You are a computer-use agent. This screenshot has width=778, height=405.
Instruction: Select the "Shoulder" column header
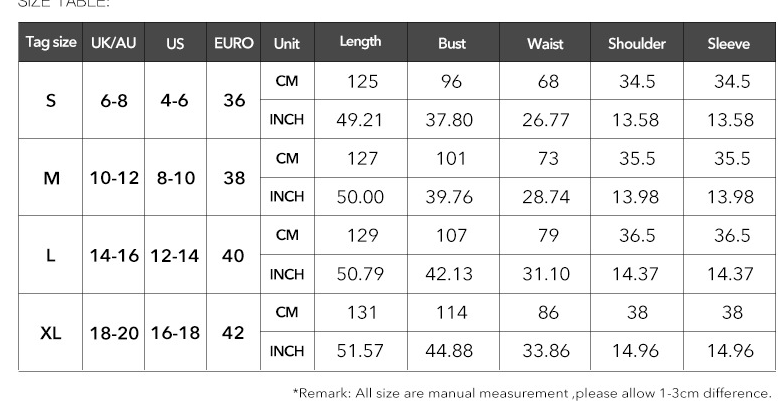click(637, 43)
